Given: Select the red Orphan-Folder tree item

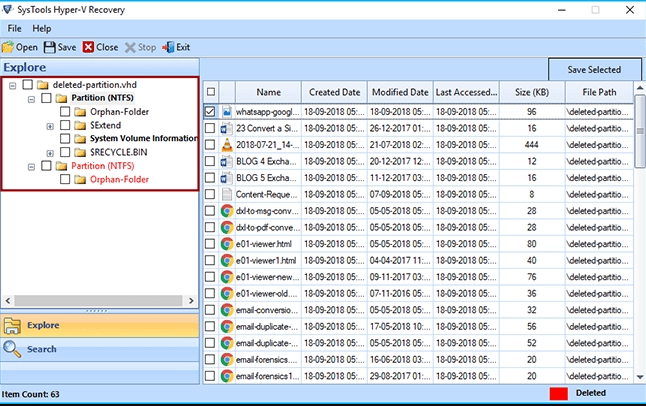Looking at the screenshot, I should coord(119,180).
